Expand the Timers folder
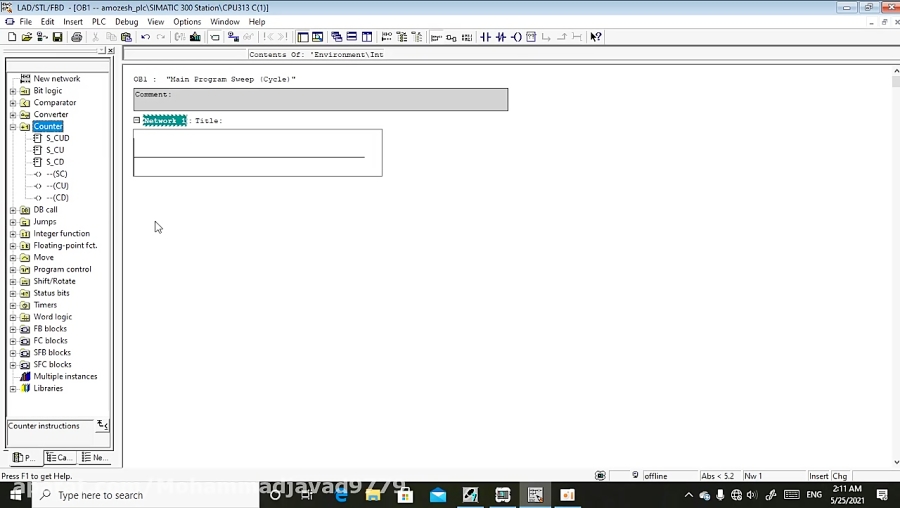The height and width of the screenshot is (508, 900). click(13, 305)
